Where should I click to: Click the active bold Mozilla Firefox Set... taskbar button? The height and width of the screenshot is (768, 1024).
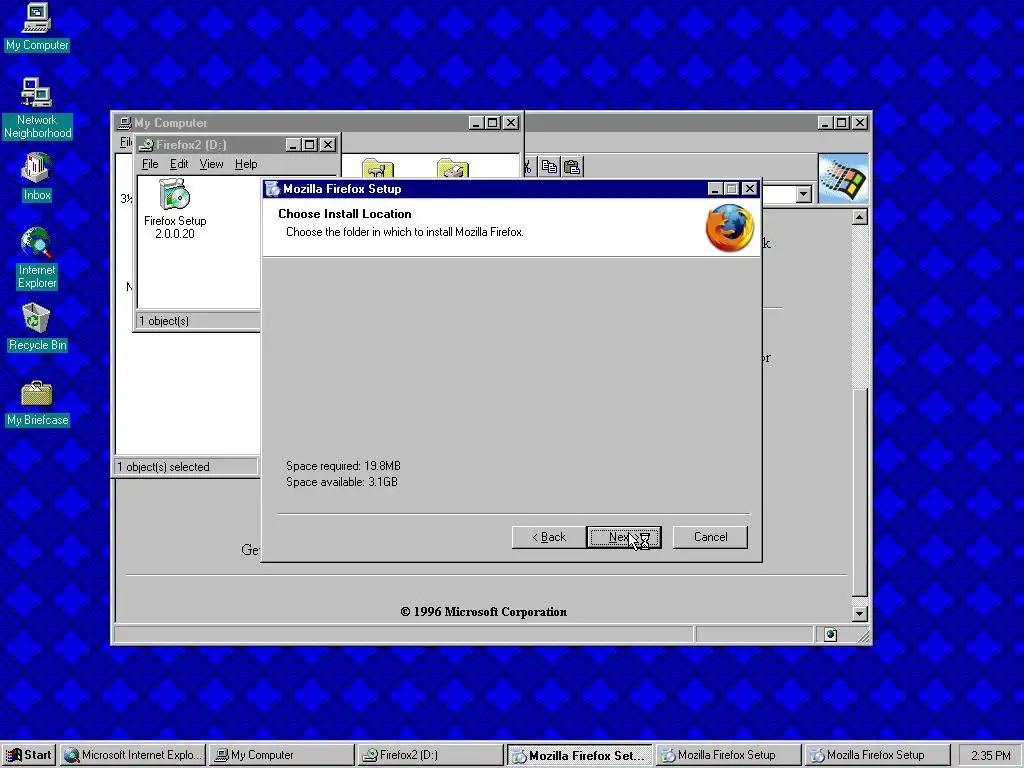[x=580, y=755]
